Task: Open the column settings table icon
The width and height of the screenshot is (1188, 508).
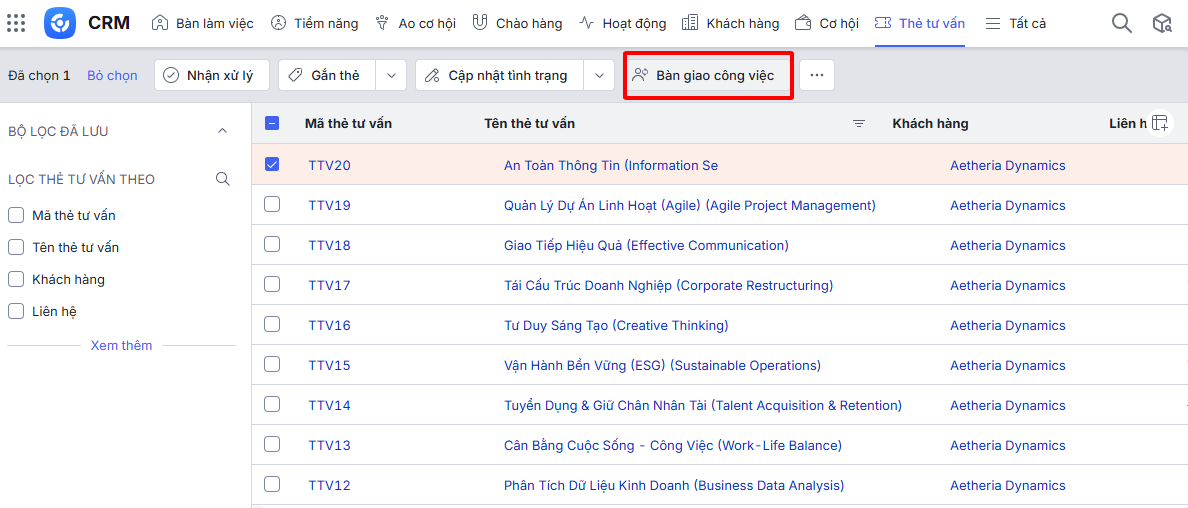Action: [x=1159, y=123]
